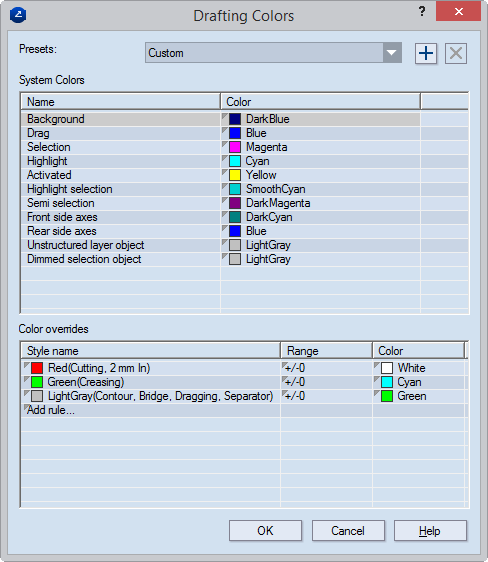Click Add rule... in Color overrides

51,410
